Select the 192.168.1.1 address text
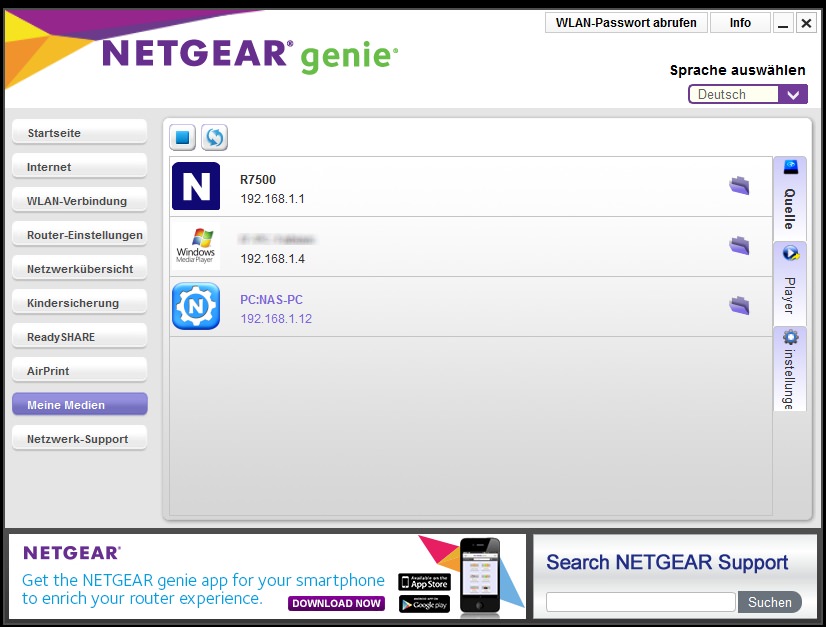This screenshot has width=826, height=627. 272,199
